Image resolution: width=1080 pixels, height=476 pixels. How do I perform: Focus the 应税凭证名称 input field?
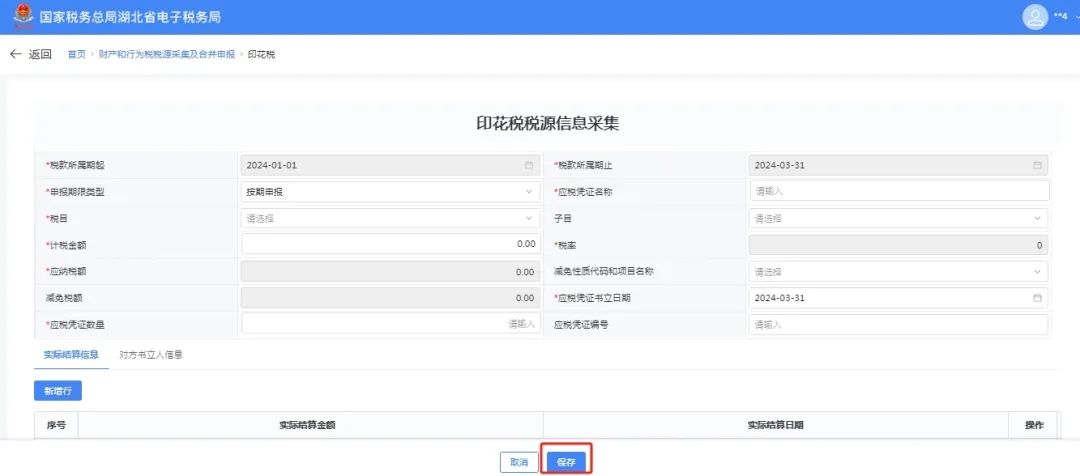point(899,191)
